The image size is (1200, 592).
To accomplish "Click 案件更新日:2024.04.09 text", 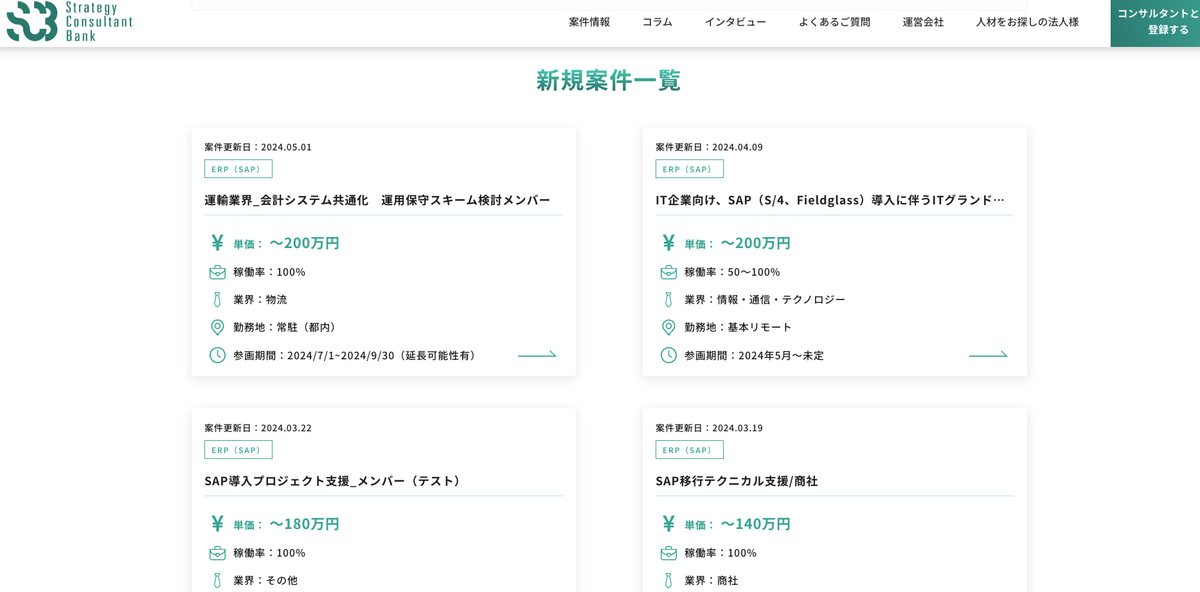I will [709, 147].
